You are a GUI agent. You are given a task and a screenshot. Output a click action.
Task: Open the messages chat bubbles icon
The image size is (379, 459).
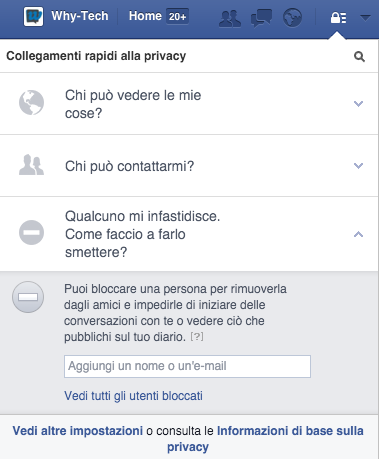point(261,18)
